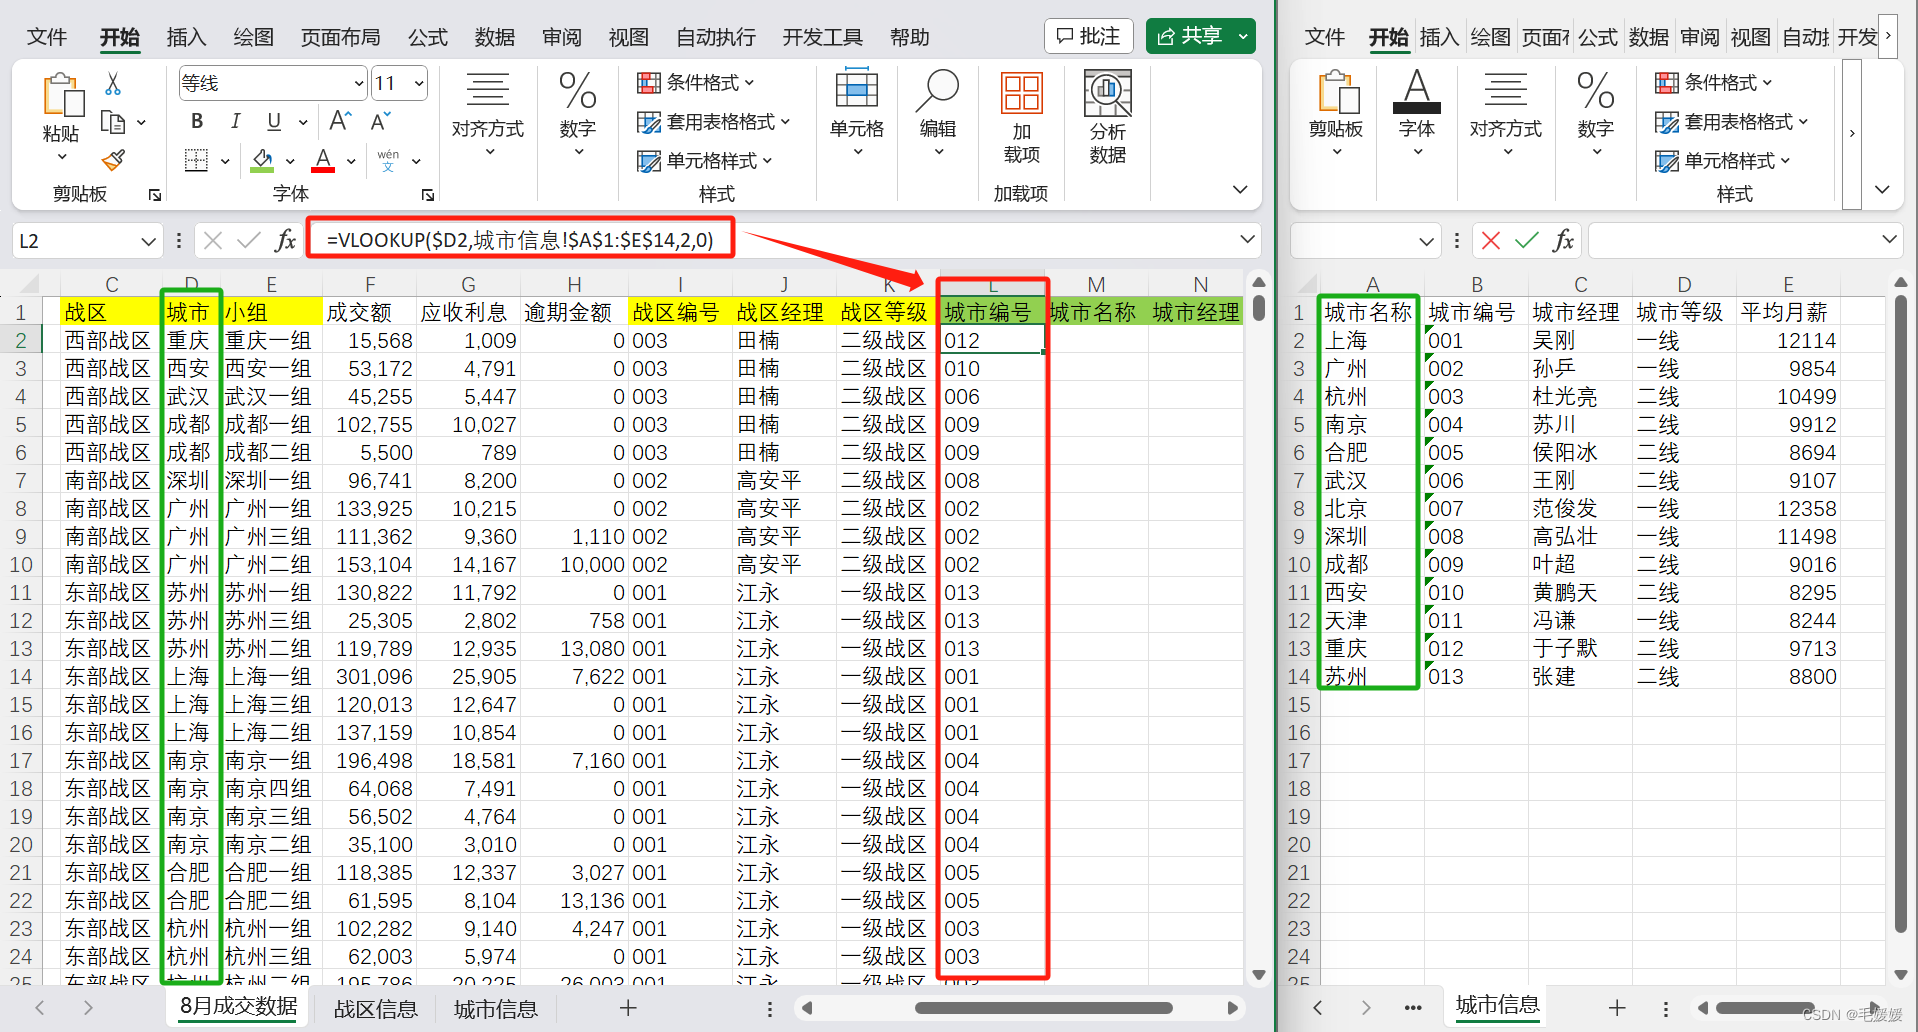Click the Decrease Font Size icon
This screenshot has height=1032, width=1918.
[380, 121]
